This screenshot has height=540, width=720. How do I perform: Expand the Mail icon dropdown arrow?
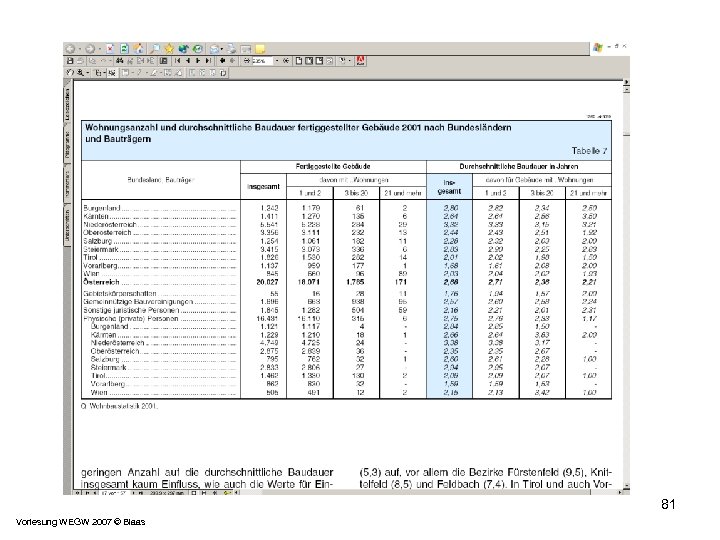tap(222, 49)
